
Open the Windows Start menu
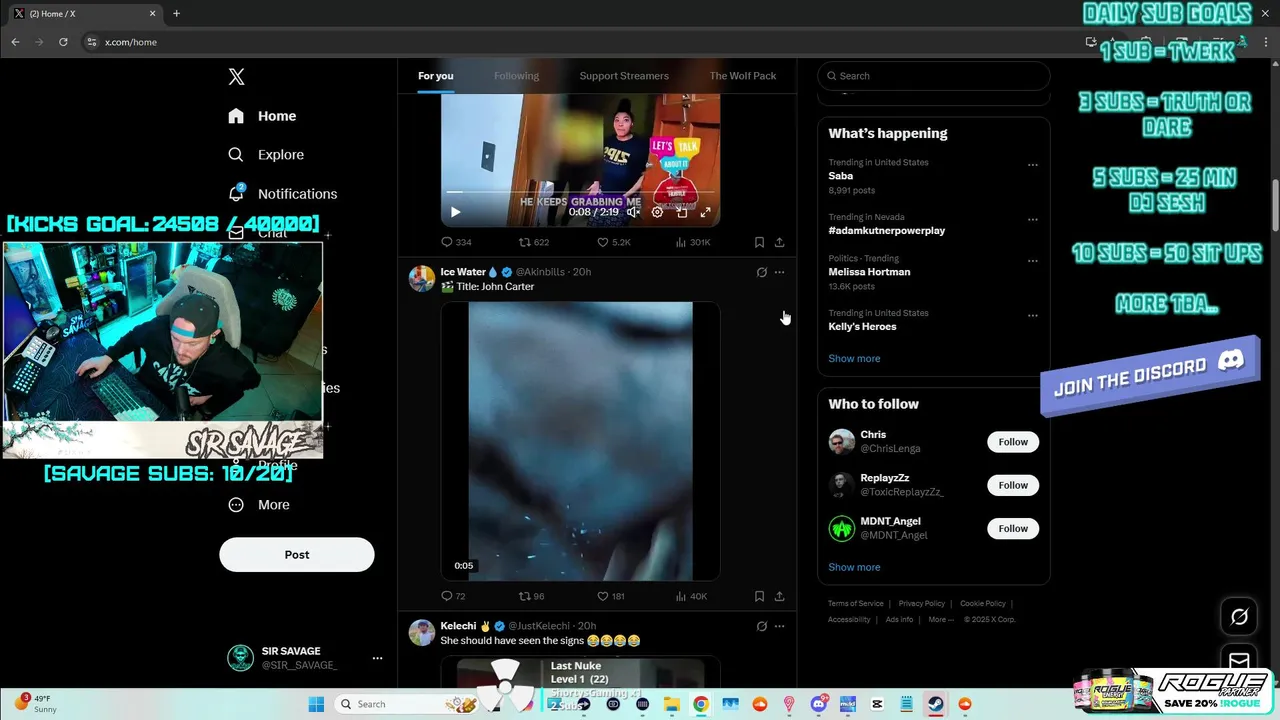coord(316,704)
